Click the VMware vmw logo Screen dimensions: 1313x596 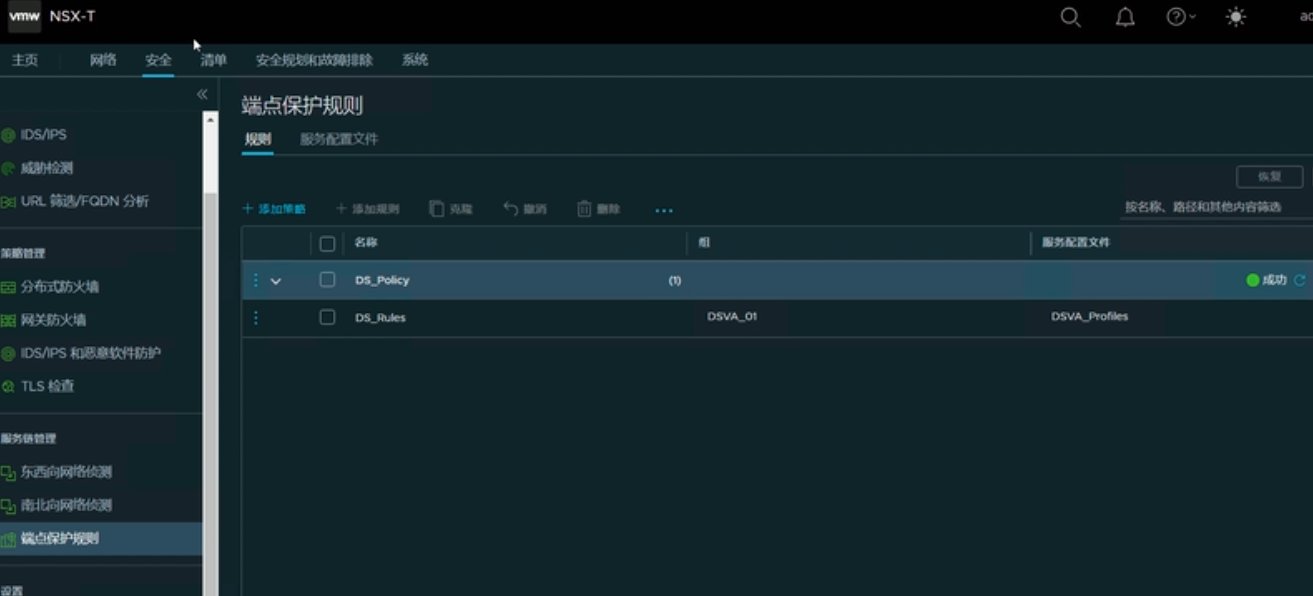(x=25, y=16)
